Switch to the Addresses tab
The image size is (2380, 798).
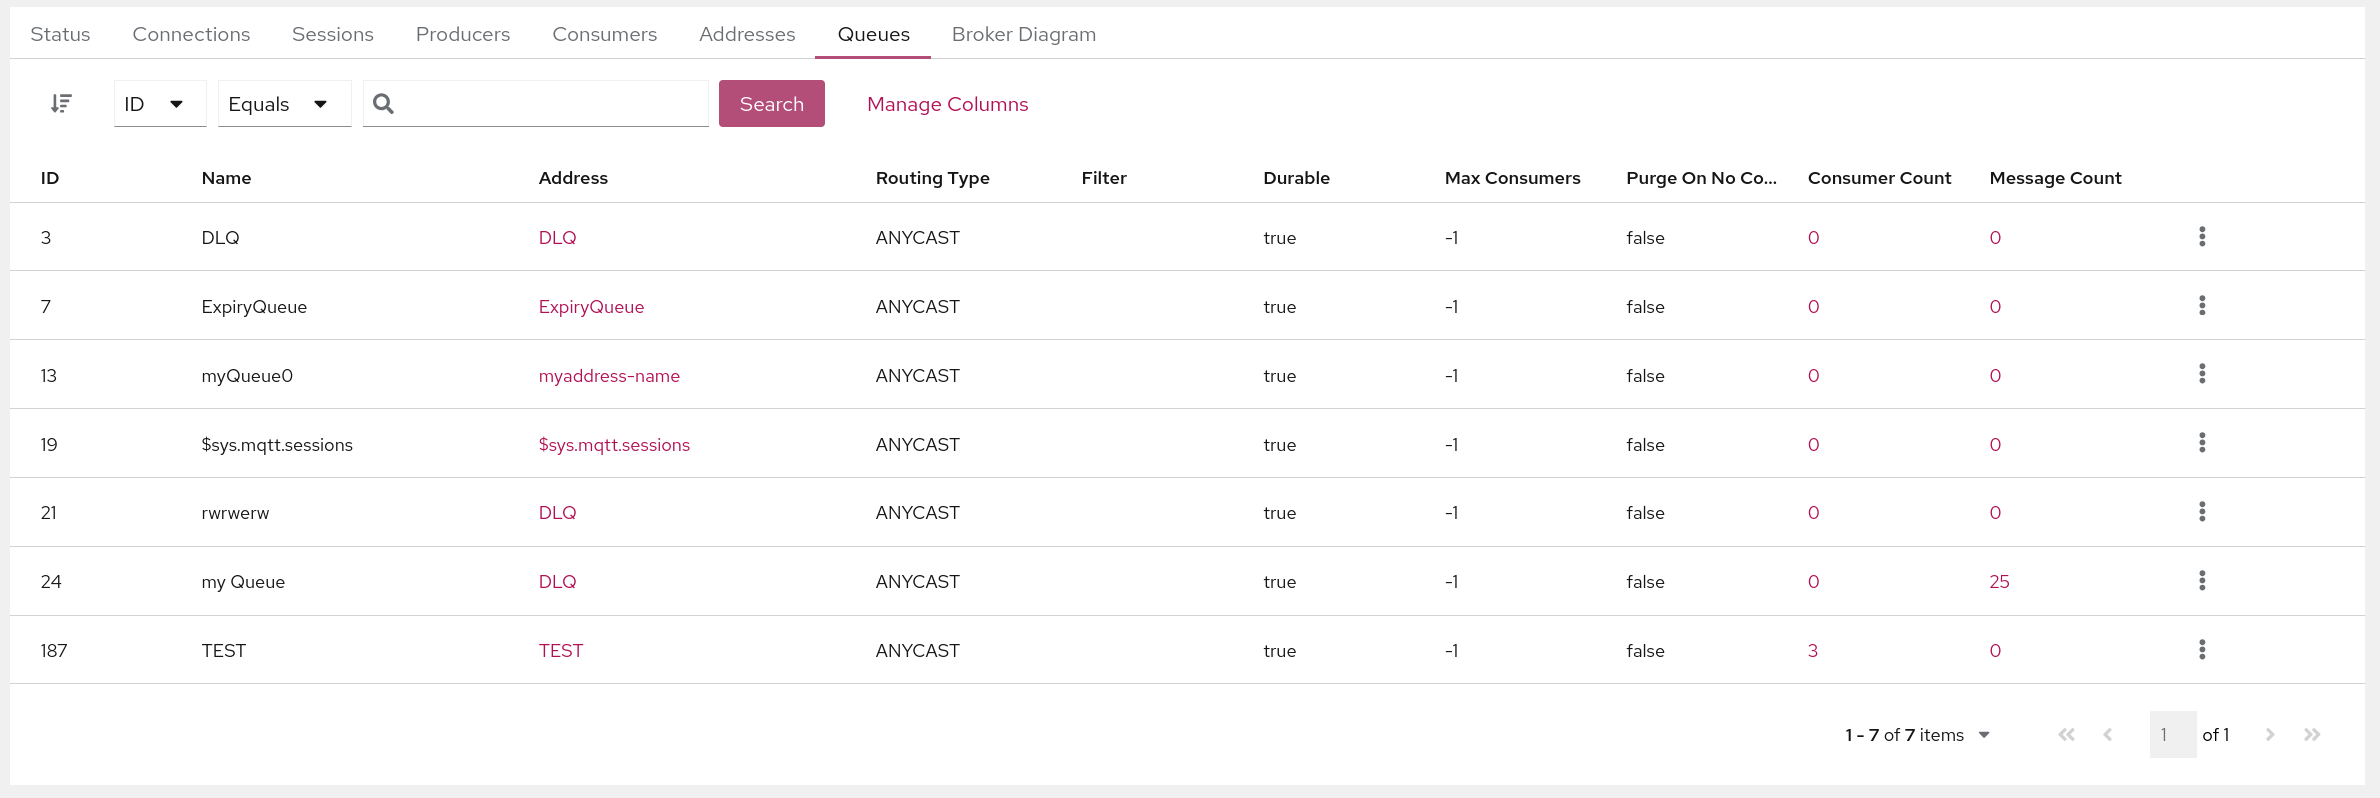(x=747, y=34)
